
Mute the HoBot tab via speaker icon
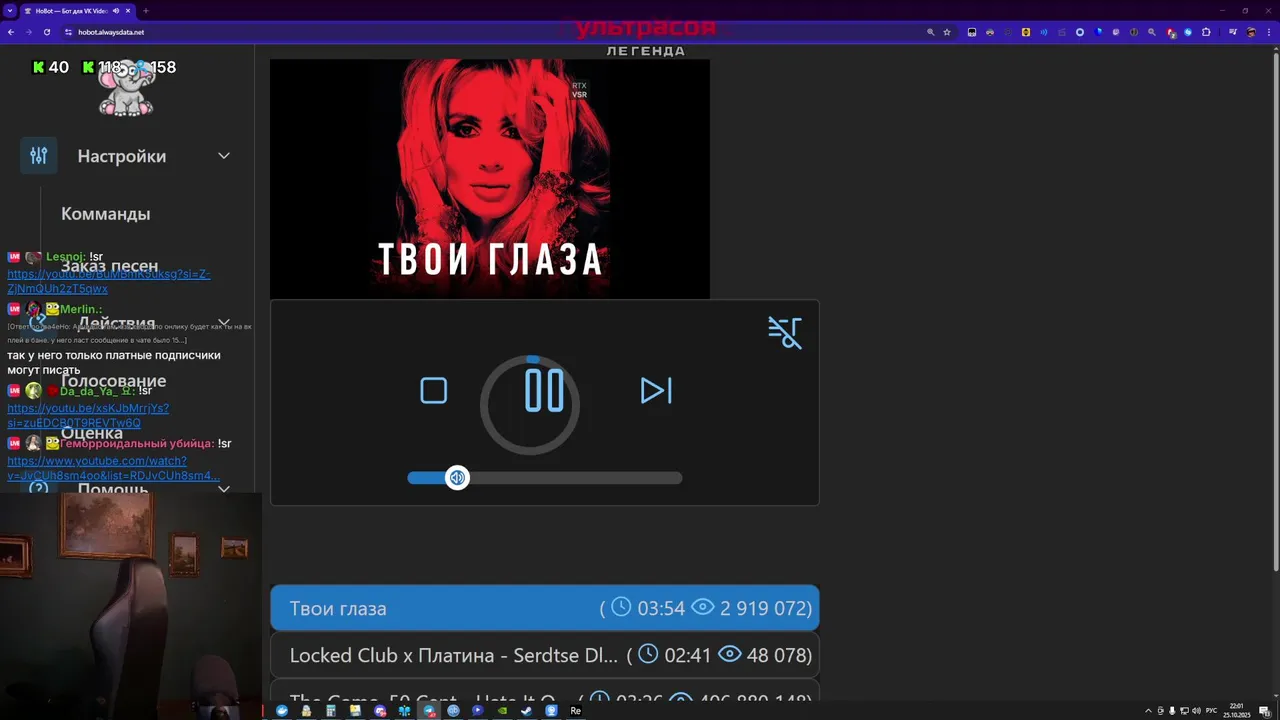click(116, 11)
